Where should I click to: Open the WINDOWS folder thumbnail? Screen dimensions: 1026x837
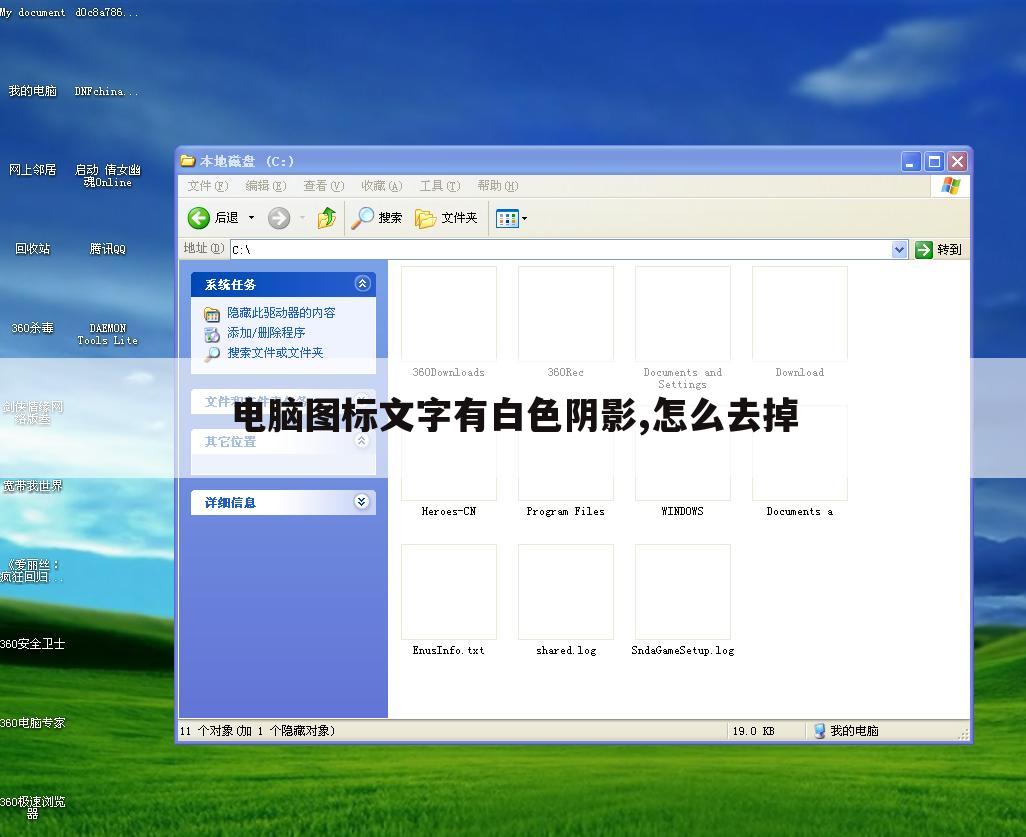[x=682, y=452]
